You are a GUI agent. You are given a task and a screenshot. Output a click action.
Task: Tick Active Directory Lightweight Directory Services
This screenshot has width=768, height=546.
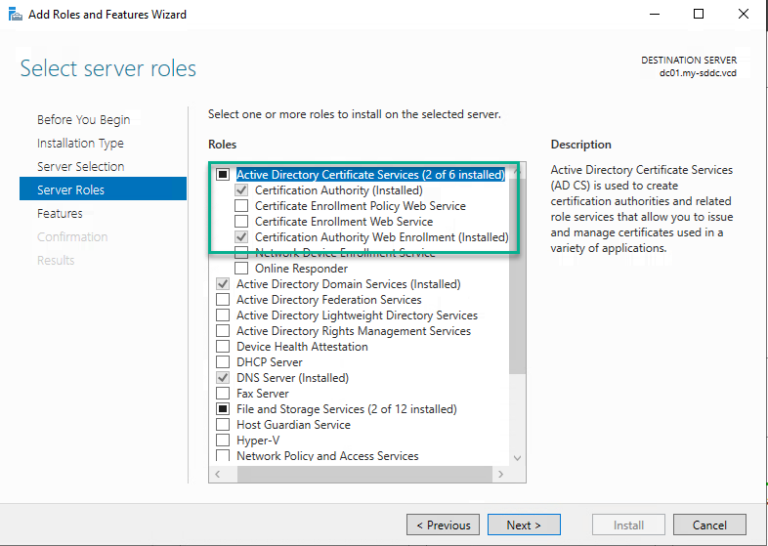tap(223, 315)
